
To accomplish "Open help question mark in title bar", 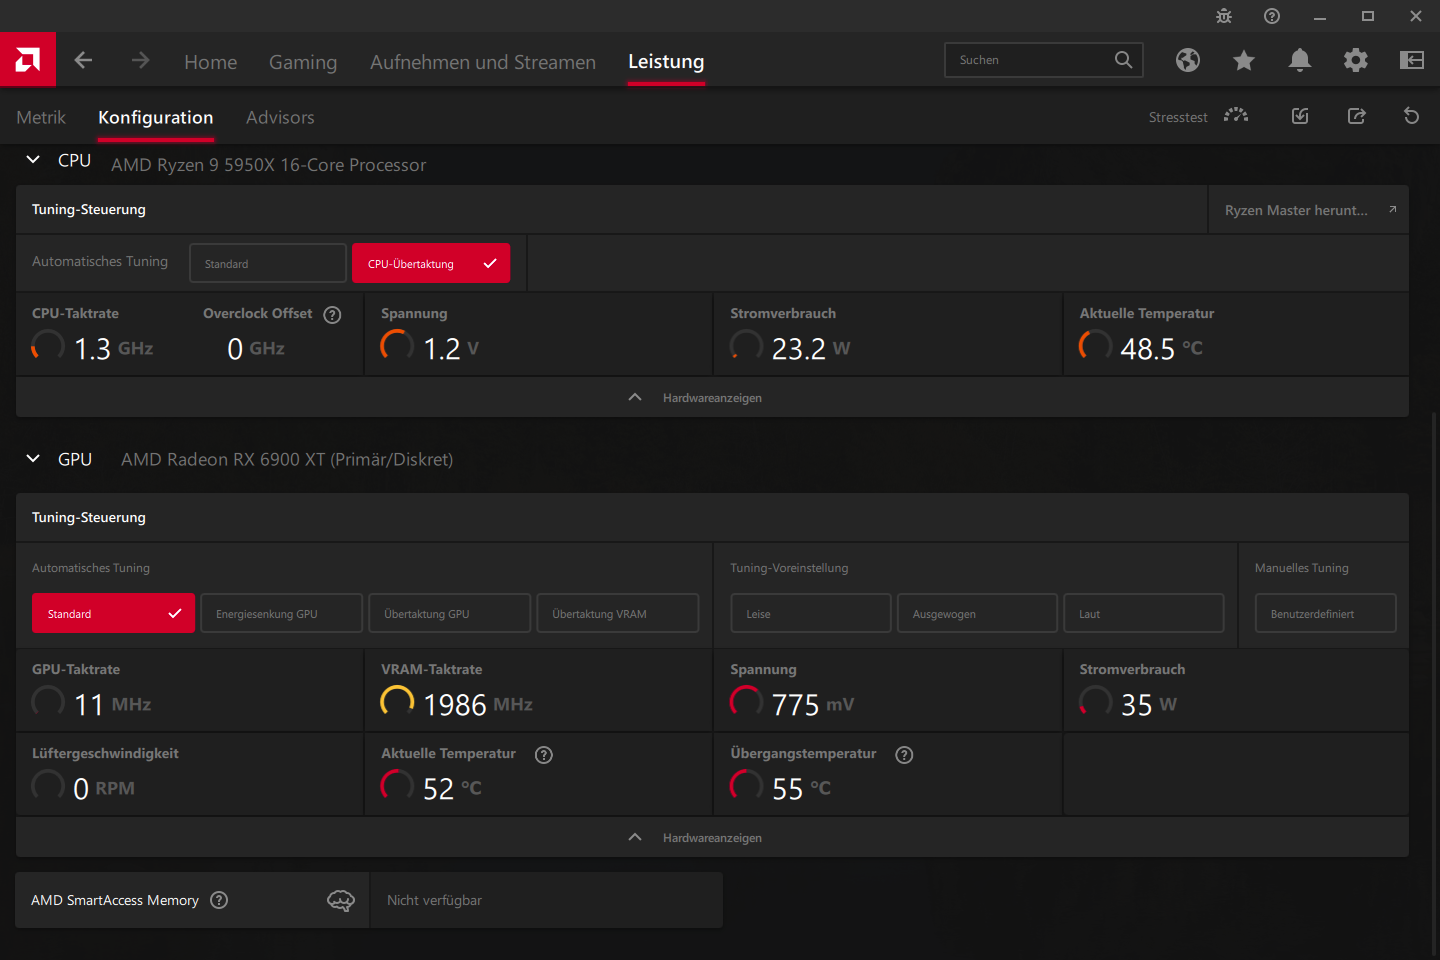I will tap(1272, 16).
